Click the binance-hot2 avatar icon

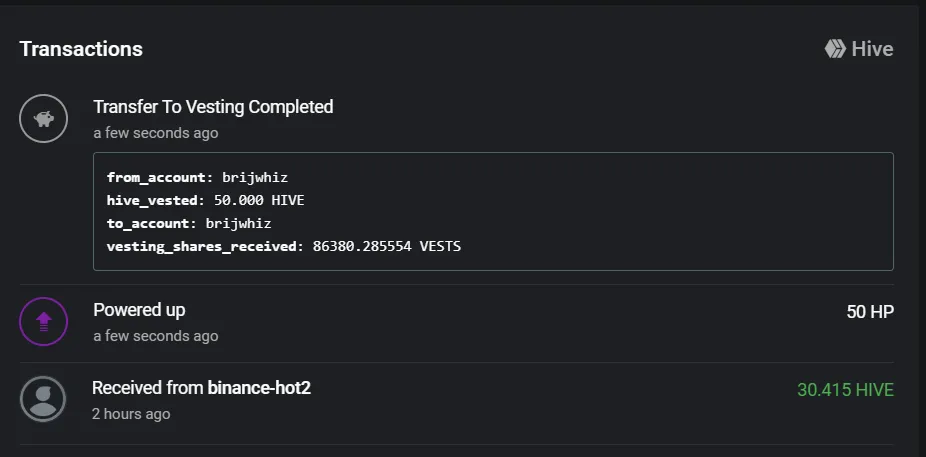43,399
